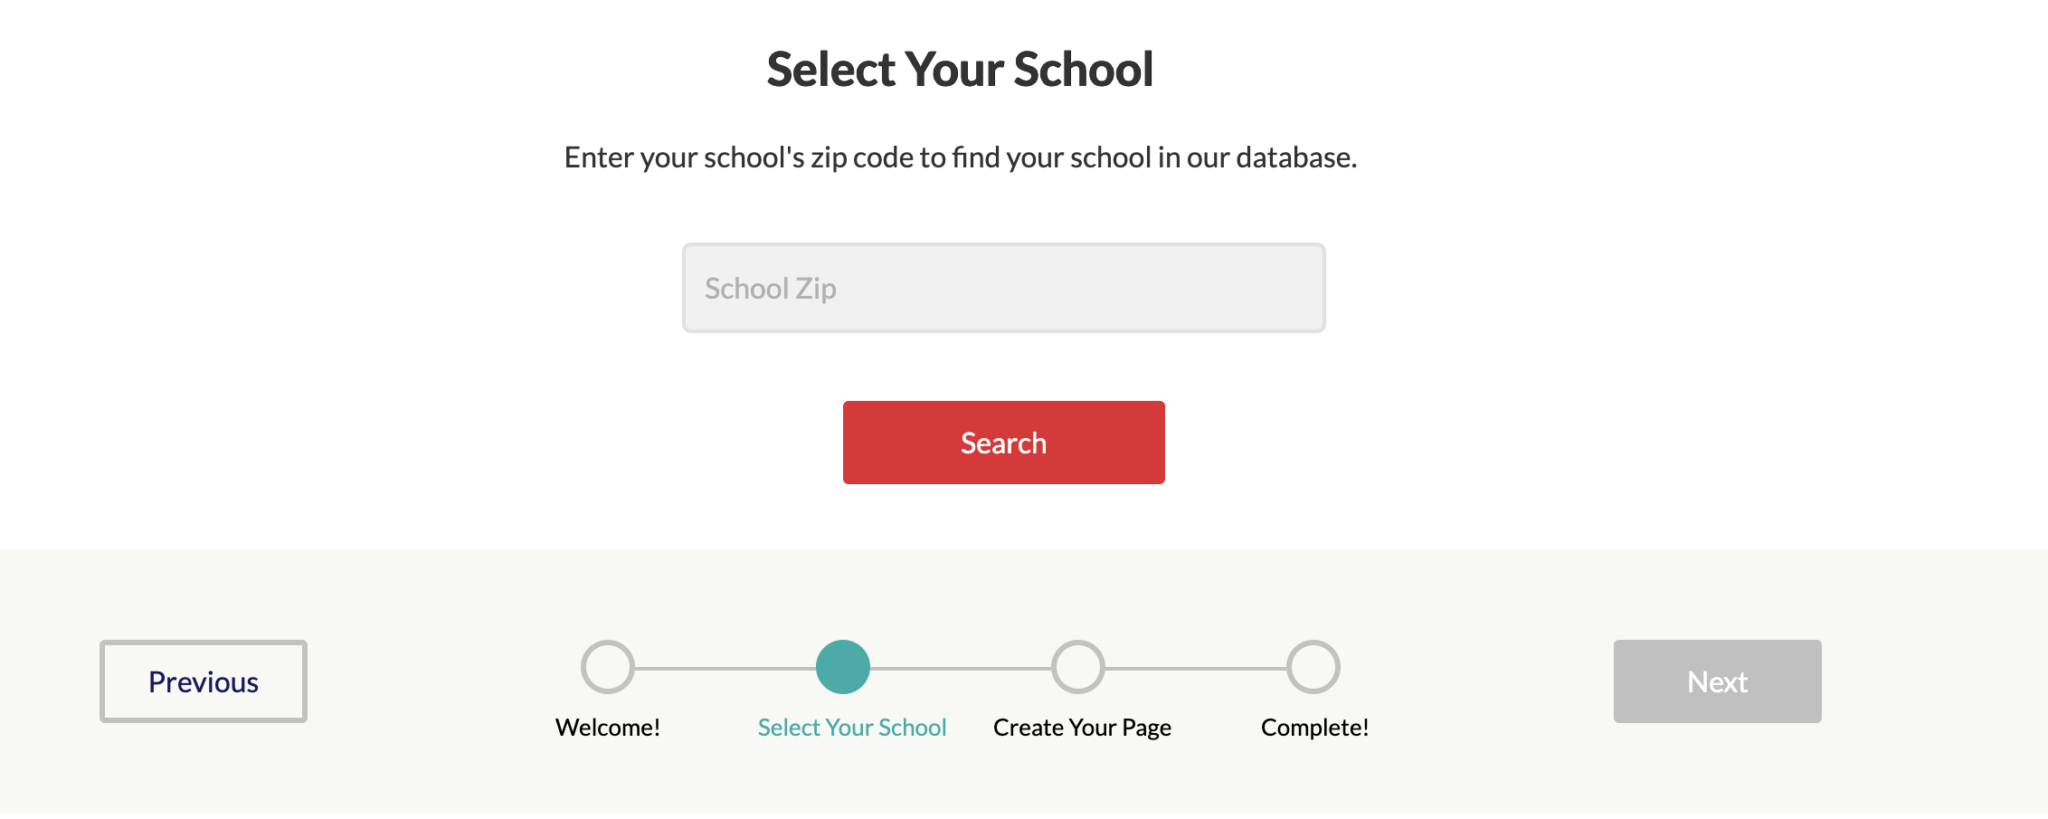Click the progress line between Welcome and Select Your School
Screen dimensions: 2048x819
click(x=725, y=668)
